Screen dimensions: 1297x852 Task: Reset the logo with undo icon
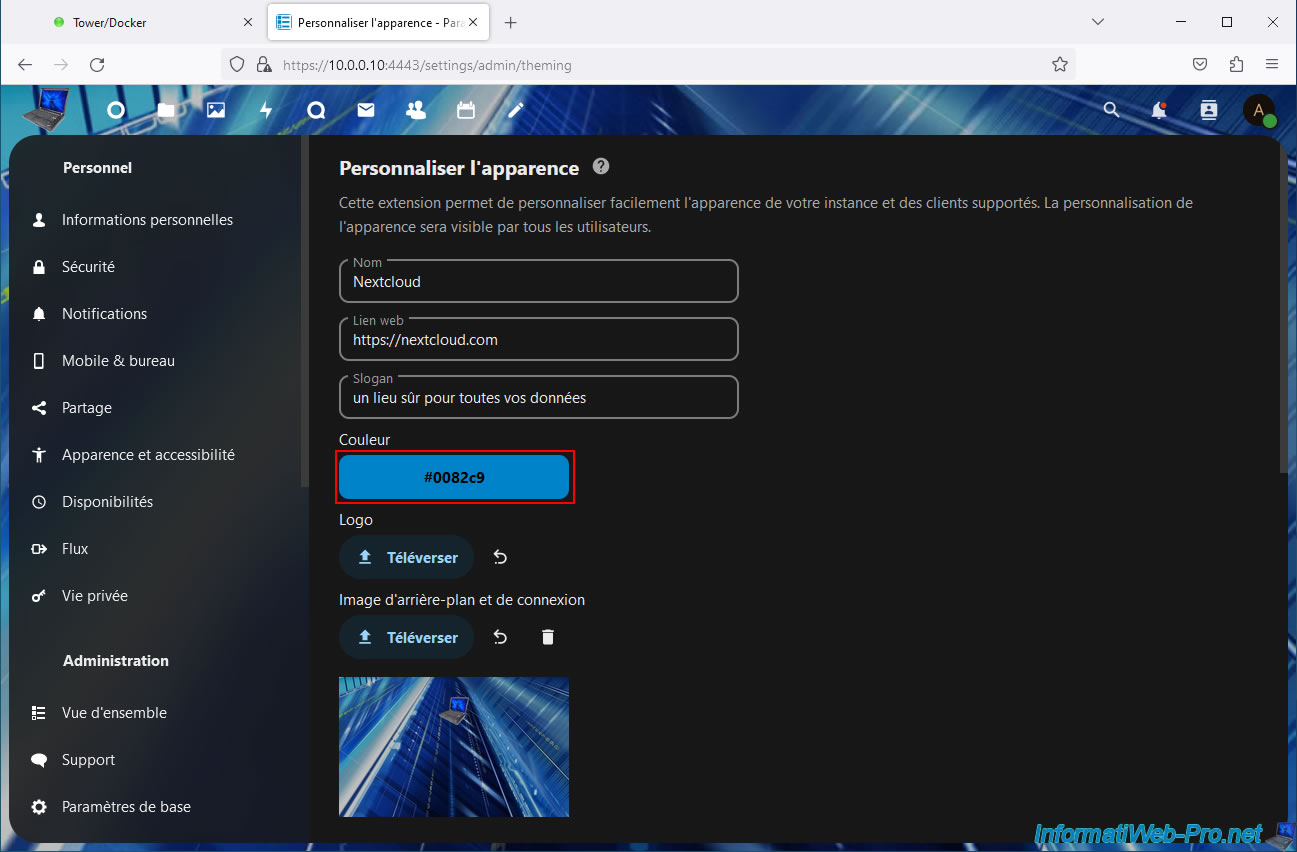500,557
